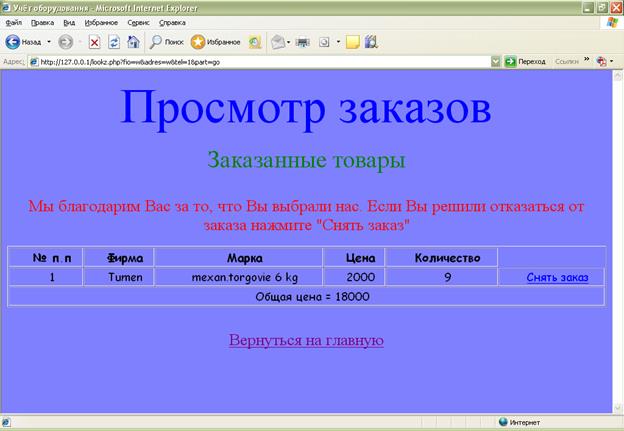The width and height of the screenshot is (624, 431).
Task: Click the "Снять заказ" link
Action: [557, 277]
